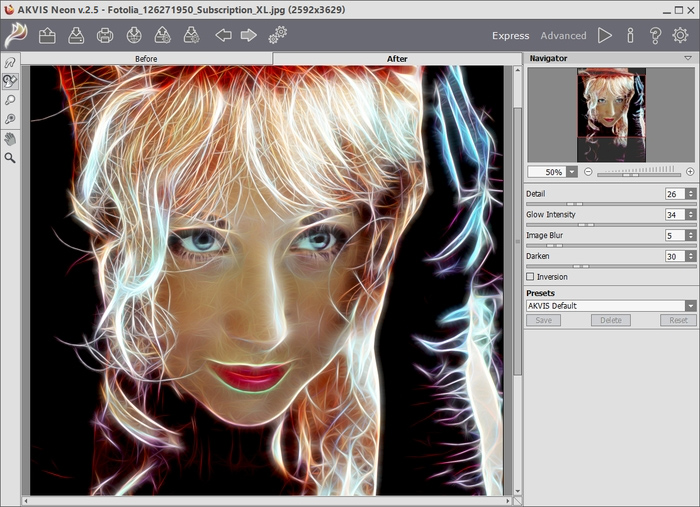The width and height of the screenshot is (700, 507).
Task: Click the Save image icon
Action: tap(76, 36)
